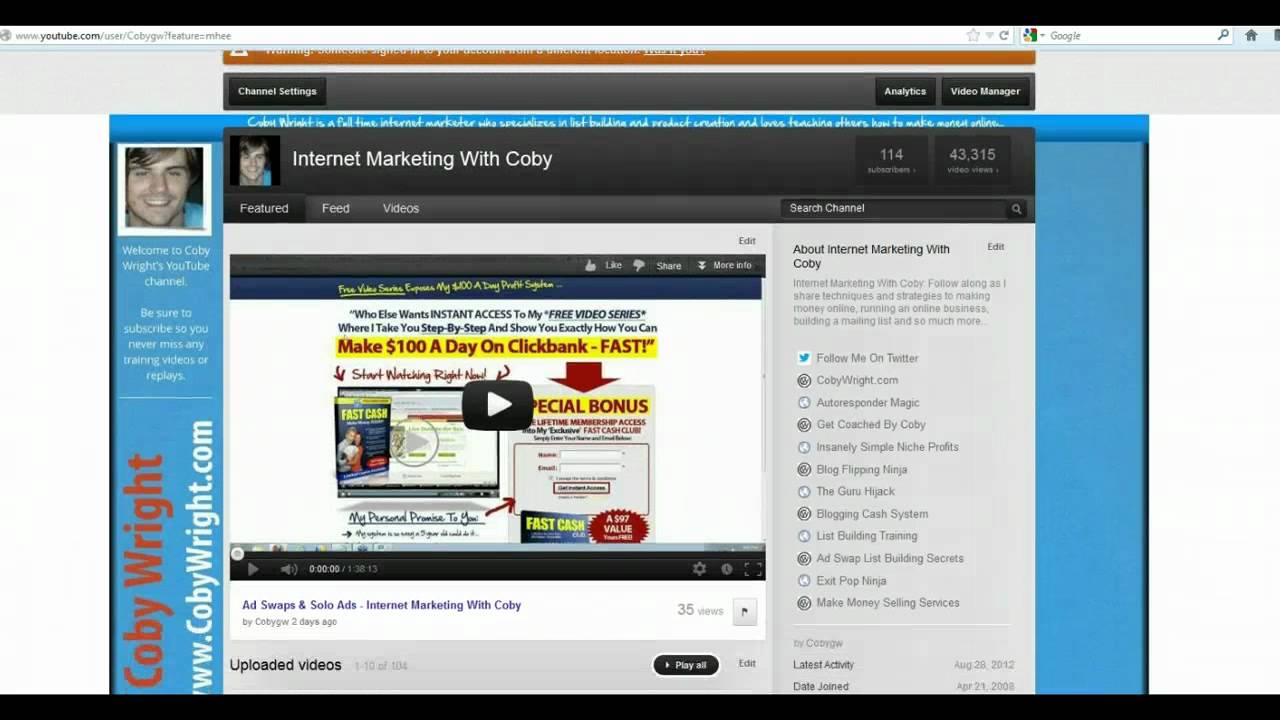1280x720 pixels.
Task: Click the search magnifier in browser search box
Action: (1223, 35)
